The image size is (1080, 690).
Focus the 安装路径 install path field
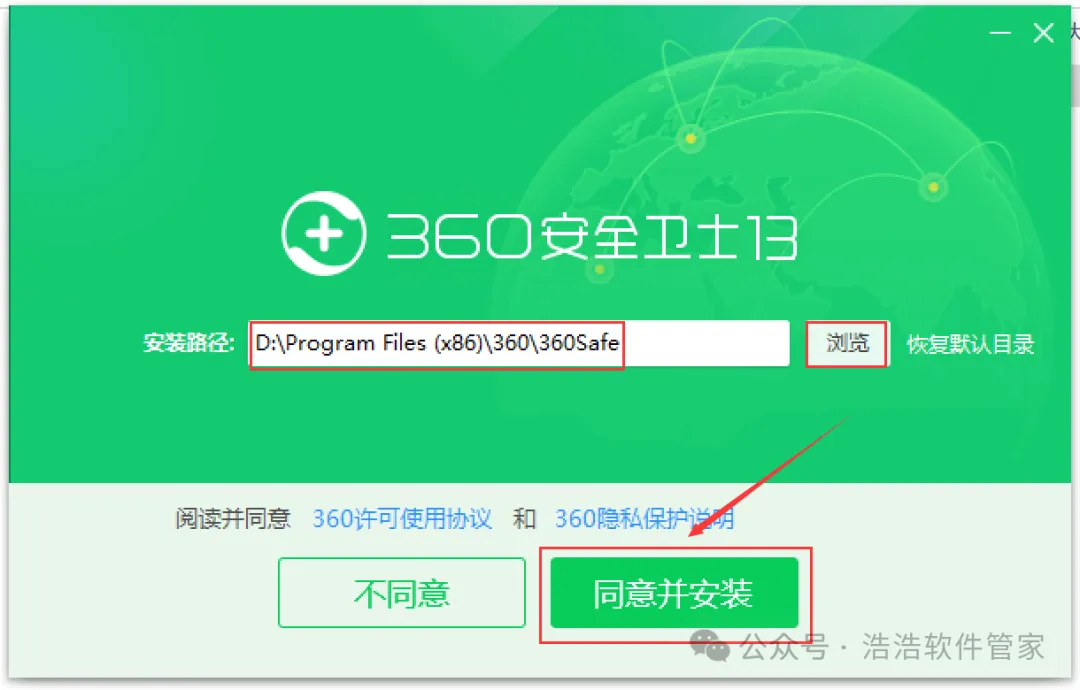click(519, 344)
